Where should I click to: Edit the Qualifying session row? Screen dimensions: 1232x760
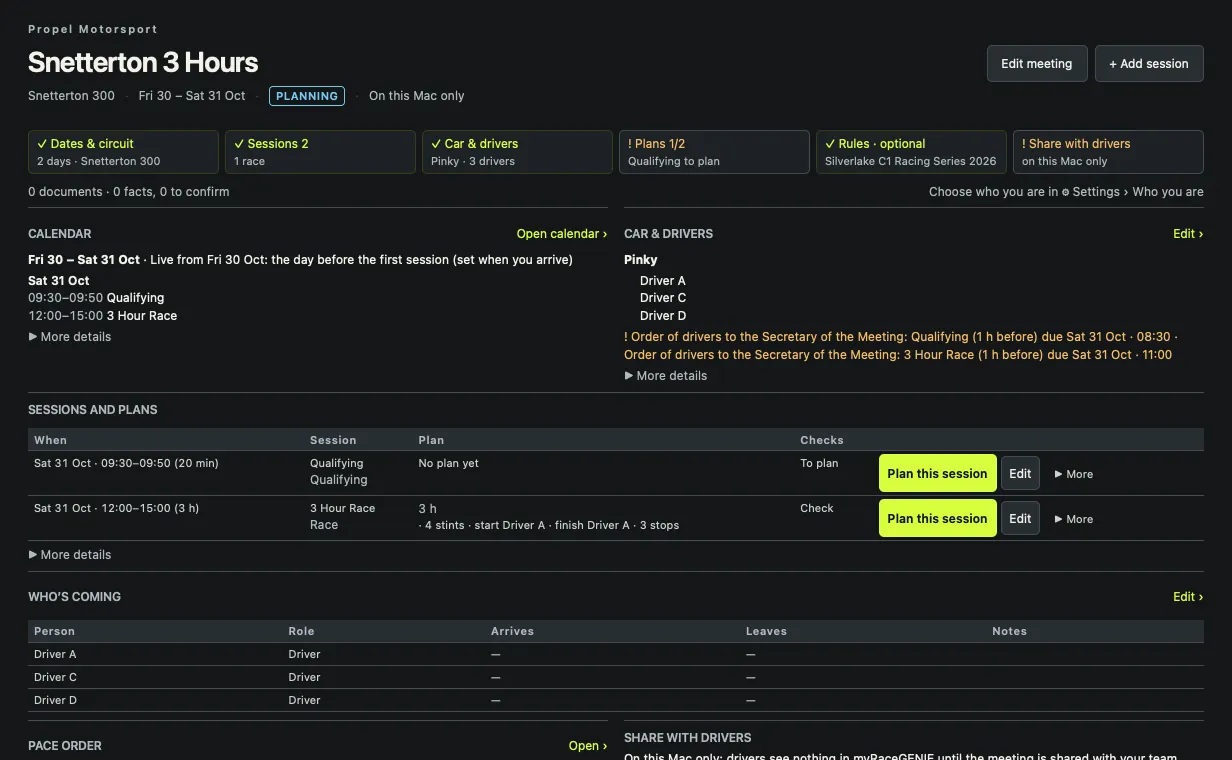click(x=1020, y=474)
